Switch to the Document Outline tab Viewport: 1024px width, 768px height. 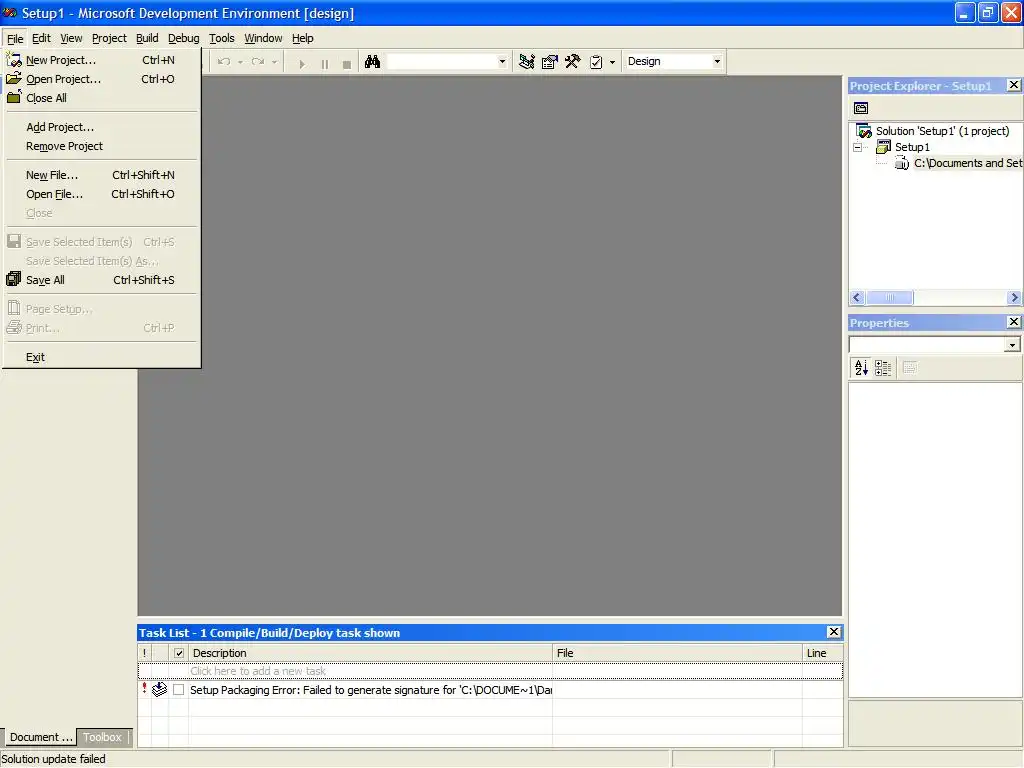(40, 737)
